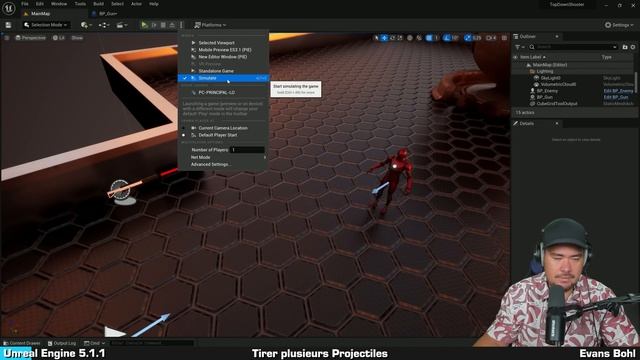Toggle scale snapping icon
Screen dimensions: 640x360
click(x=468, y=38)
